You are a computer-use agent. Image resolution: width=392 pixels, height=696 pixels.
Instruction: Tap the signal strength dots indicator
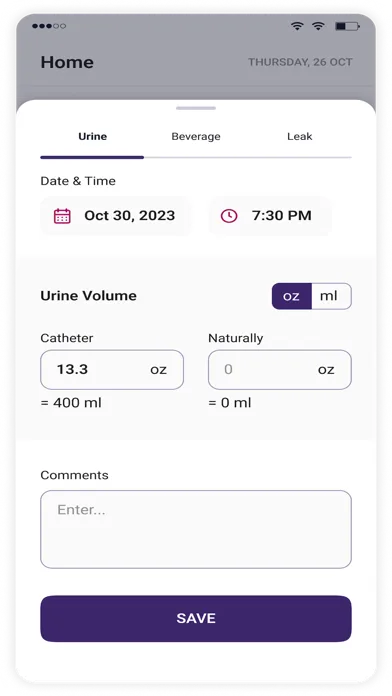click(49, 26)
